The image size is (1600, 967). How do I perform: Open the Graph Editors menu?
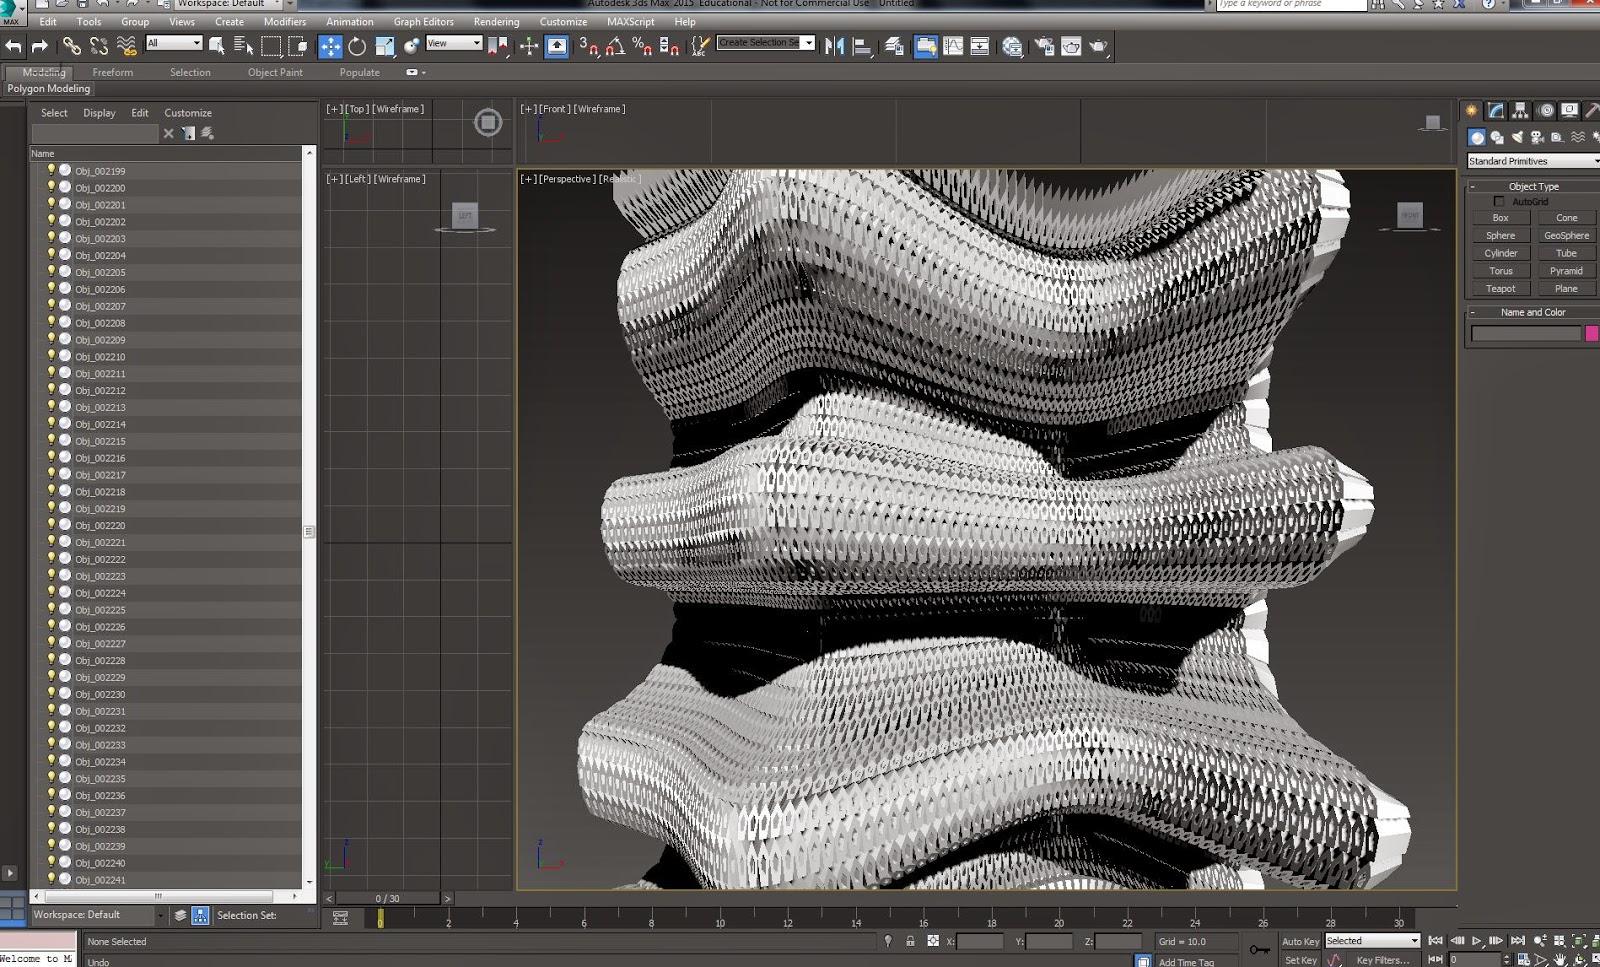(423, 21)
